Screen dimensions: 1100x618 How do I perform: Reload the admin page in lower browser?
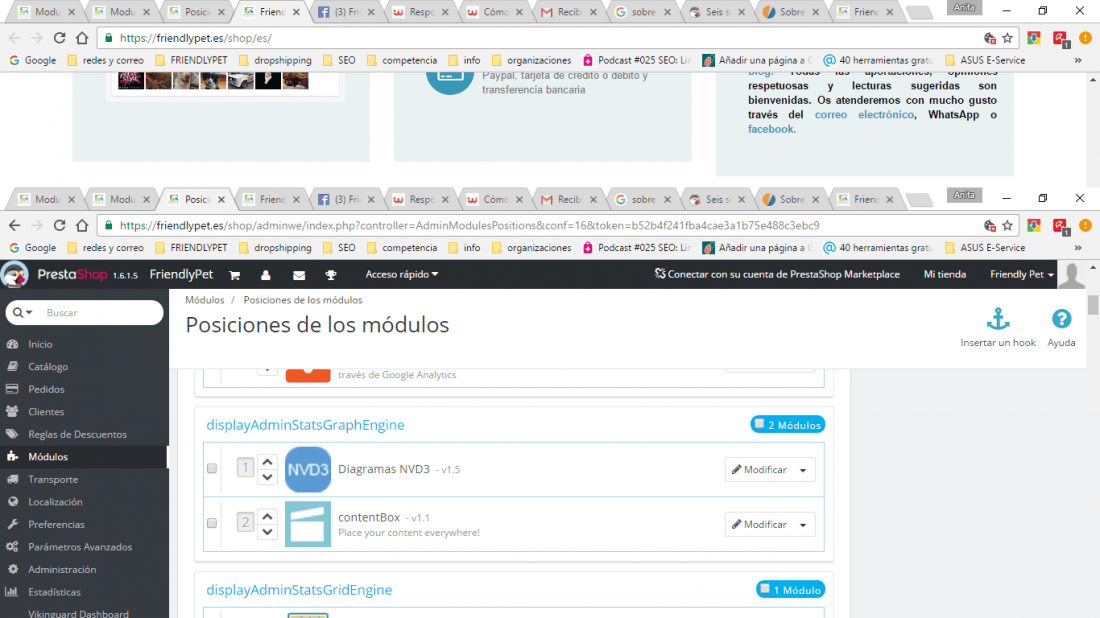[x=60, y=225]
